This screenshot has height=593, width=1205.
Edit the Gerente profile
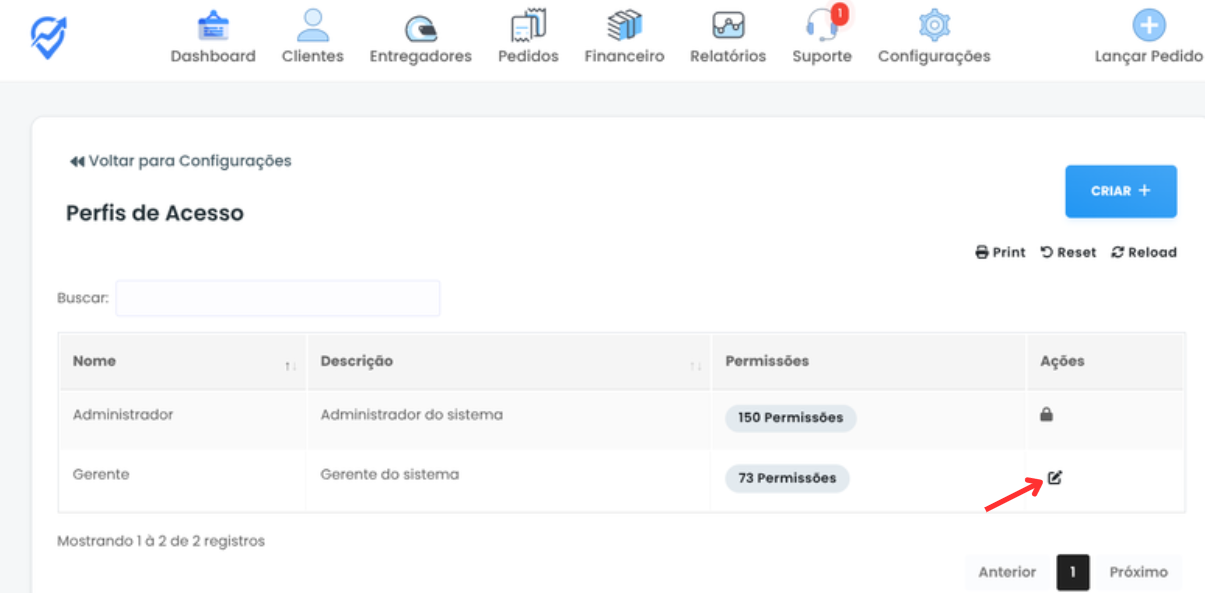pyautogui.click(x=1055, y=477)
